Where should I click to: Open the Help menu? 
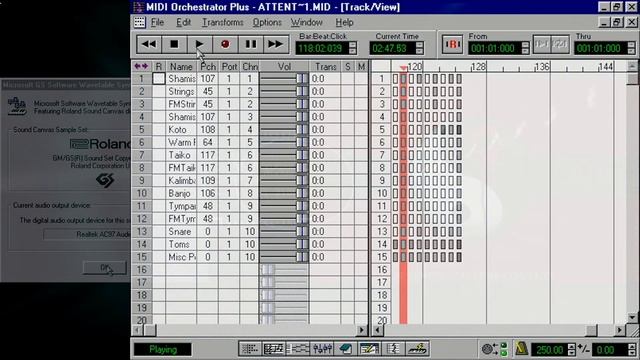coord(344,22)
